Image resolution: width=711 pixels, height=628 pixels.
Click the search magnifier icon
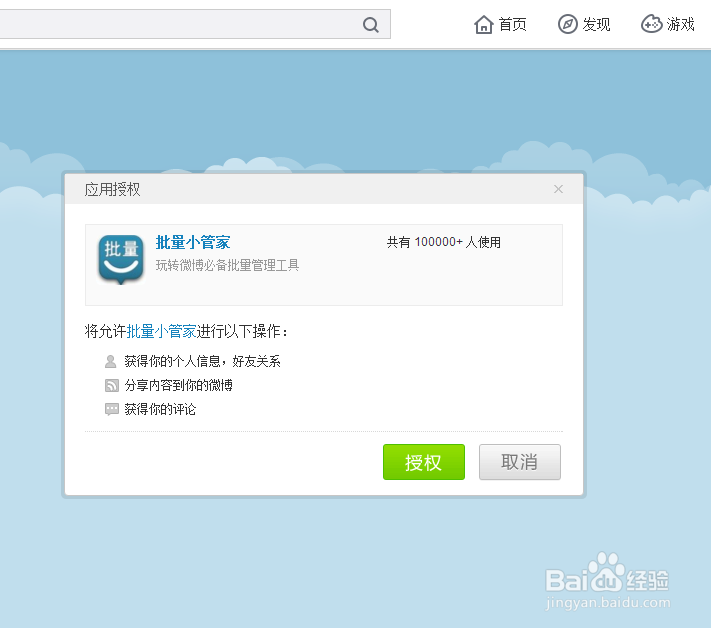pos(371,24)
